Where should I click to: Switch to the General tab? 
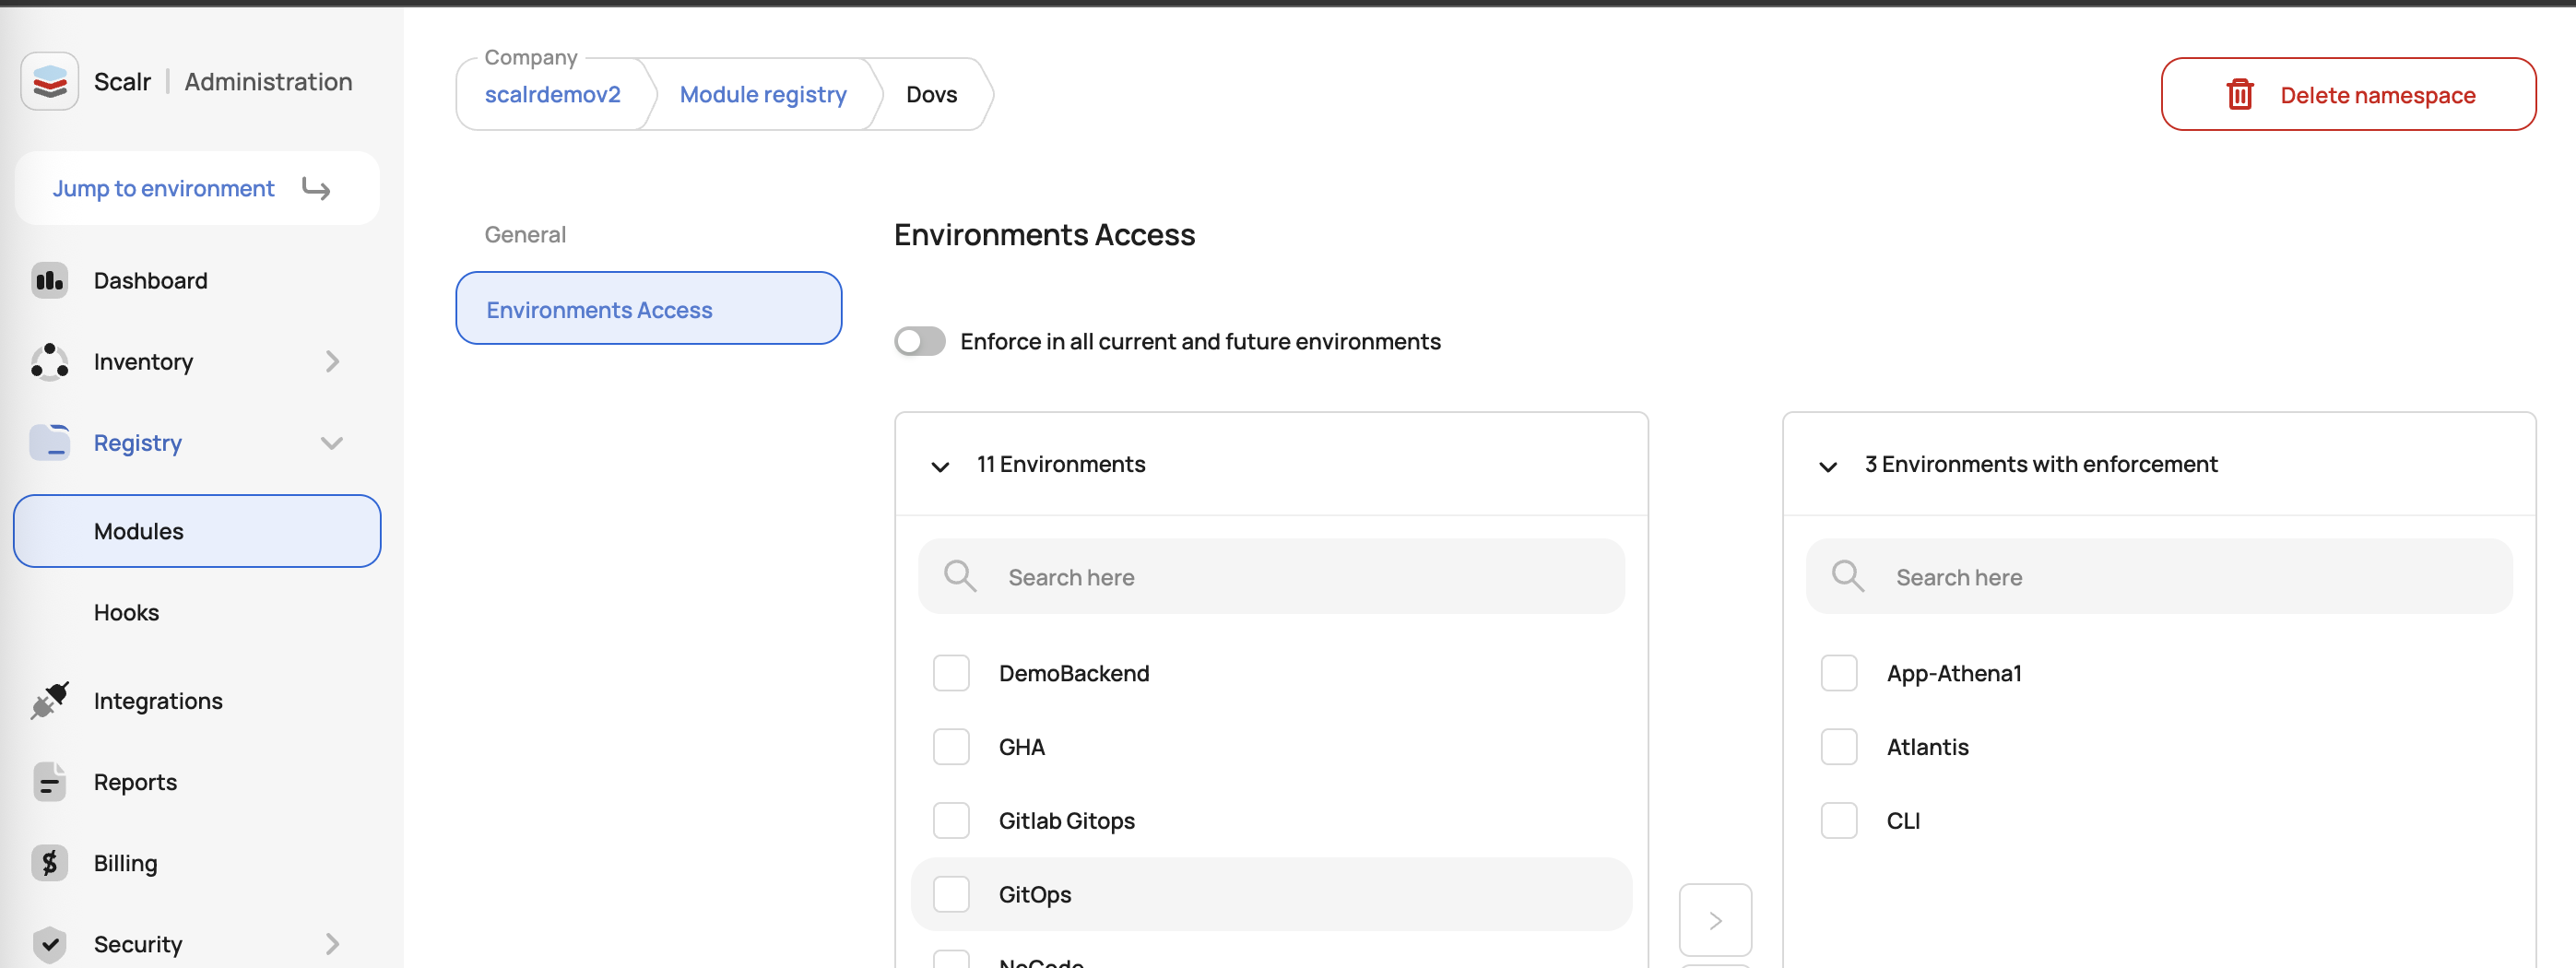point(525,234)
